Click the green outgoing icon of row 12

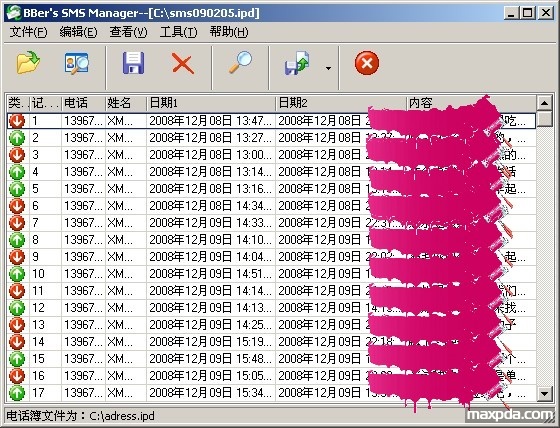point(16,308)
